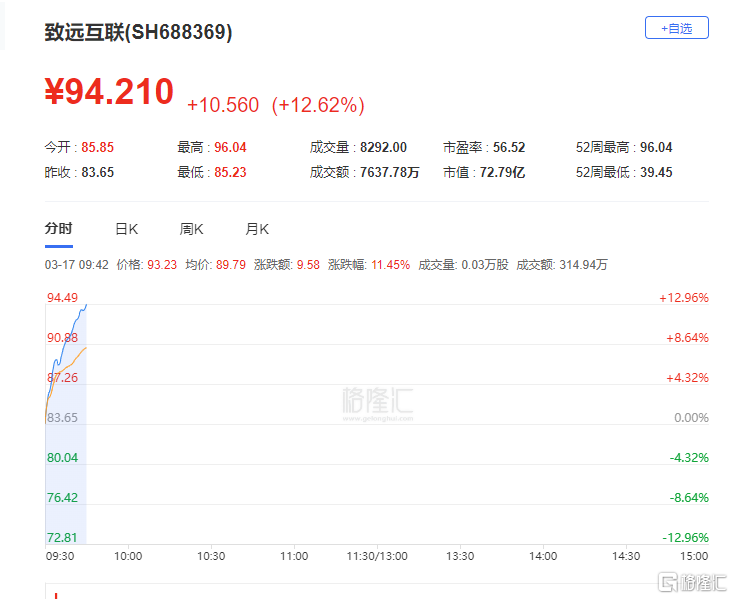This screenshot has height=599, width=733.
Task: Click the 76.42 price axis label
Action: (62, 497)
